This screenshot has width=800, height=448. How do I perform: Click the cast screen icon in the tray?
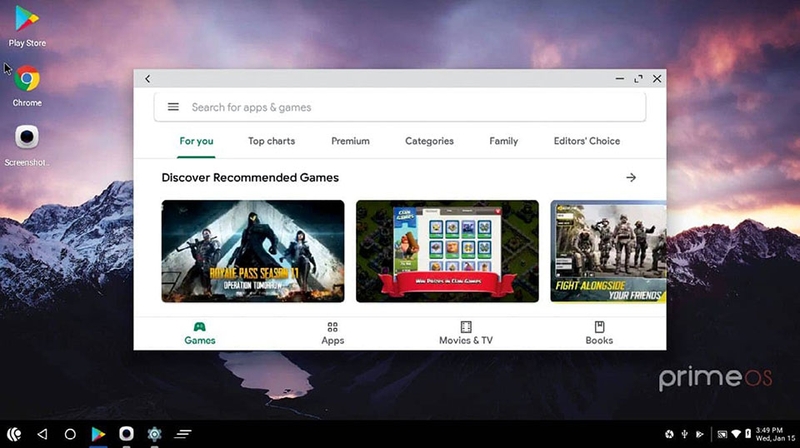[x=722, y=434]
